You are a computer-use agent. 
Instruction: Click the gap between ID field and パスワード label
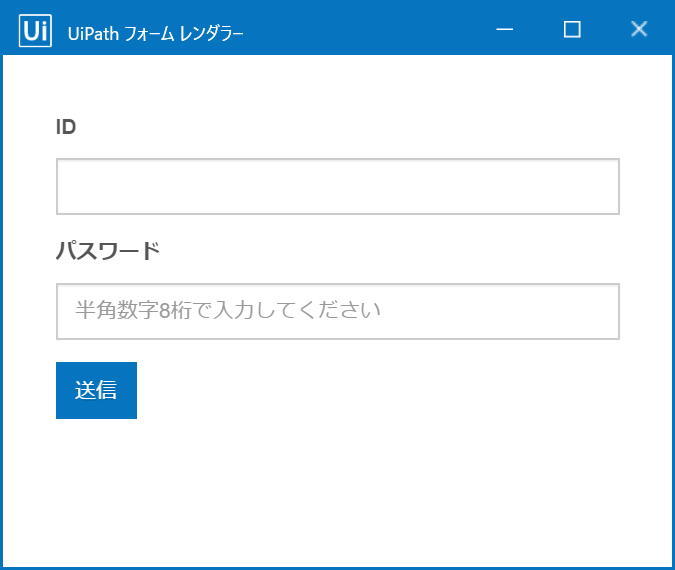(338, 226)
